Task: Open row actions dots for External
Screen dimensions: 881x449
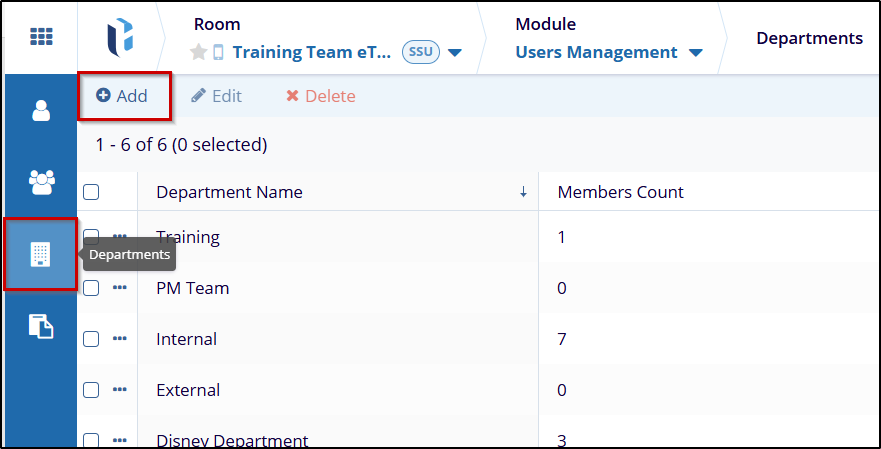Action: (x=120, y=389)
